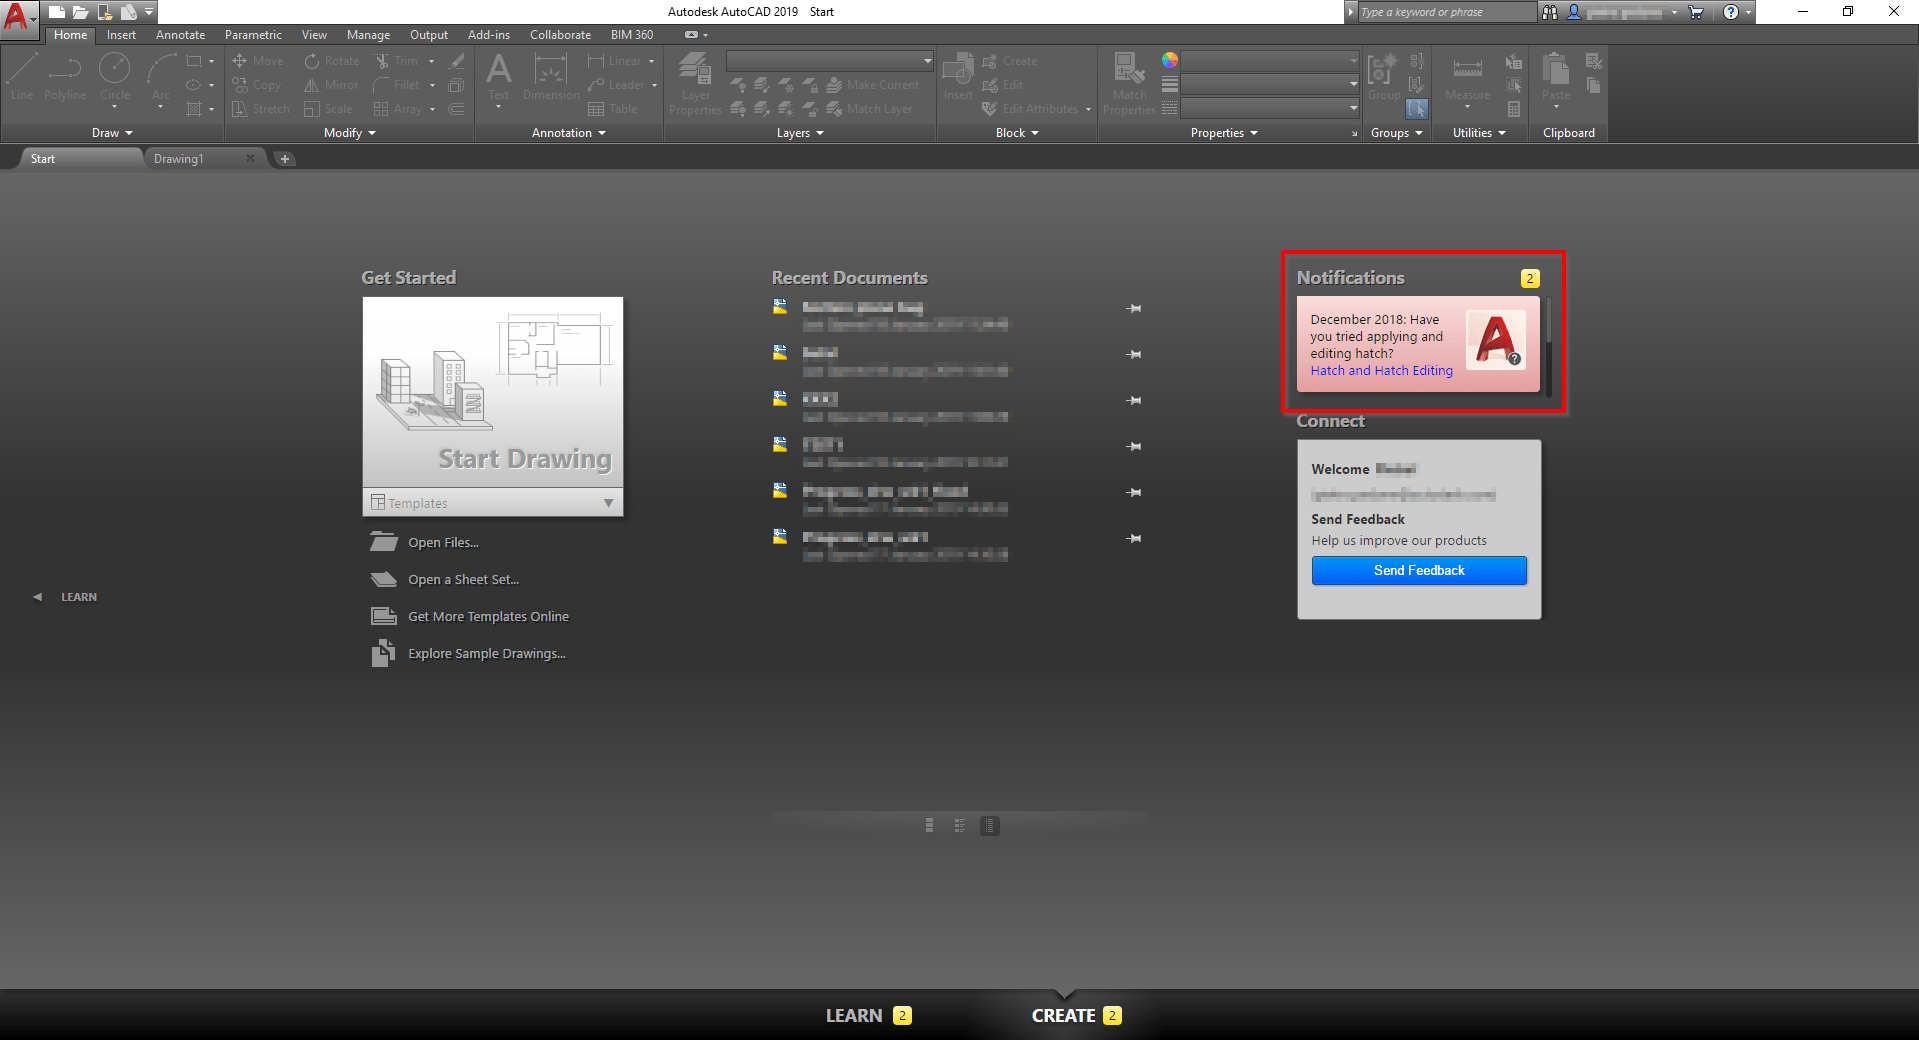Image resolution: width=1919 pixels, height=1040 pixels.
Task: Open the Drawing1 tab
Action: pyautogui.click(x=180, y=158)
